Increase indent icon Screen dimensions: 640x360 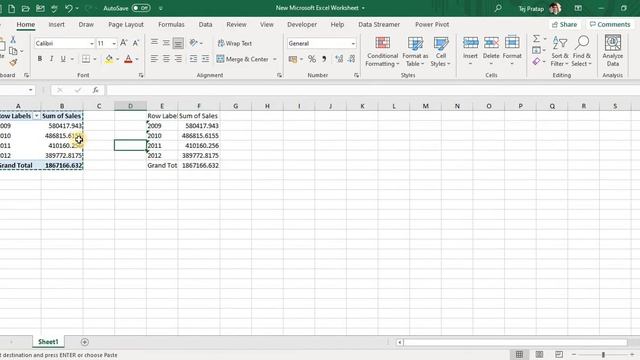(x=205, y=59)
